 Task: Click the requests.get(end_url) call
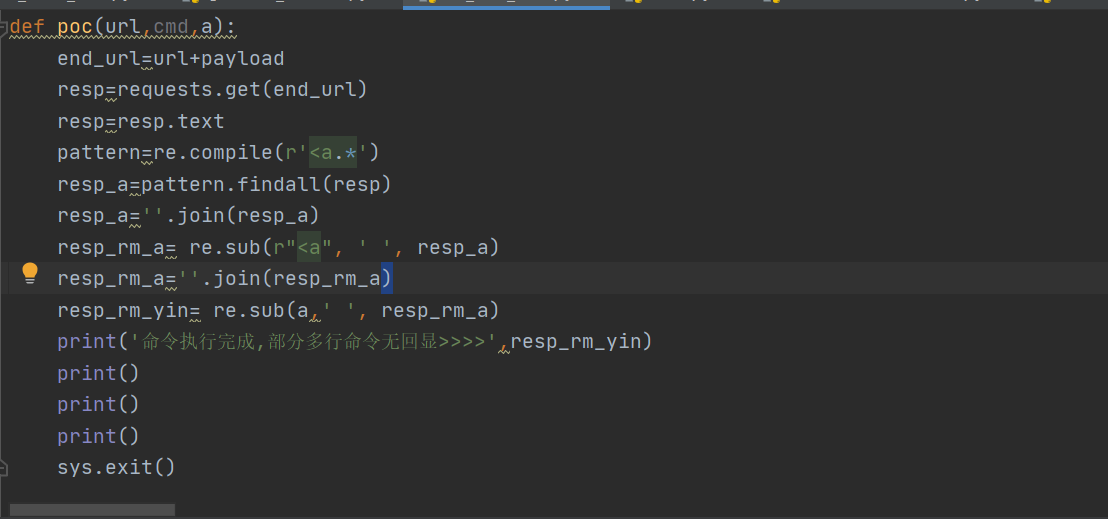click(x=242, y=89)
